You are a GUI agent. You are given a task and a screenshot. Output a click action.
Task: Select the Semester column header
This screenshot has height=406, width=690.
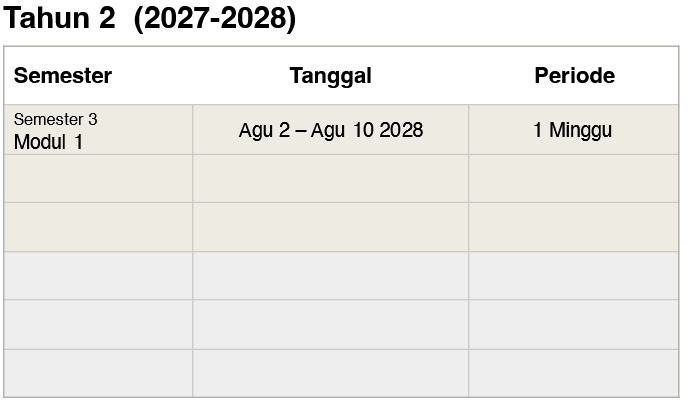[x=63, y=76]
